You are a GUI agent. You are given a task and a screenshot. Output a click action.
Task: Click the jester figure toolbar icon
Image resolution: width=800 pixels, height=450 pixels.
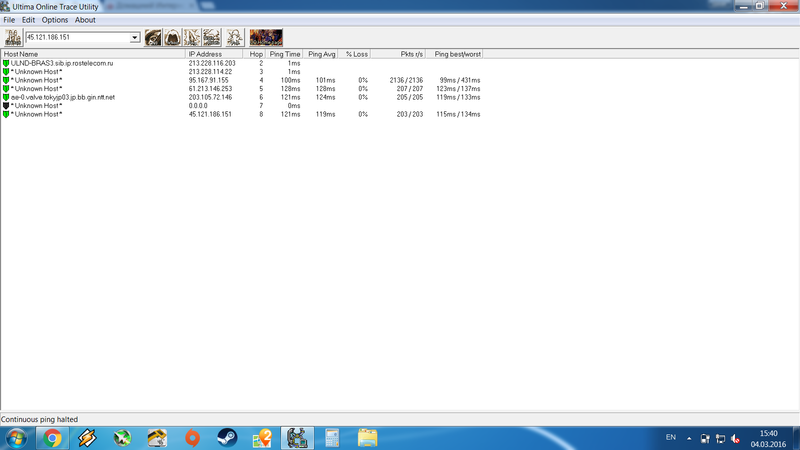point(235,37)
